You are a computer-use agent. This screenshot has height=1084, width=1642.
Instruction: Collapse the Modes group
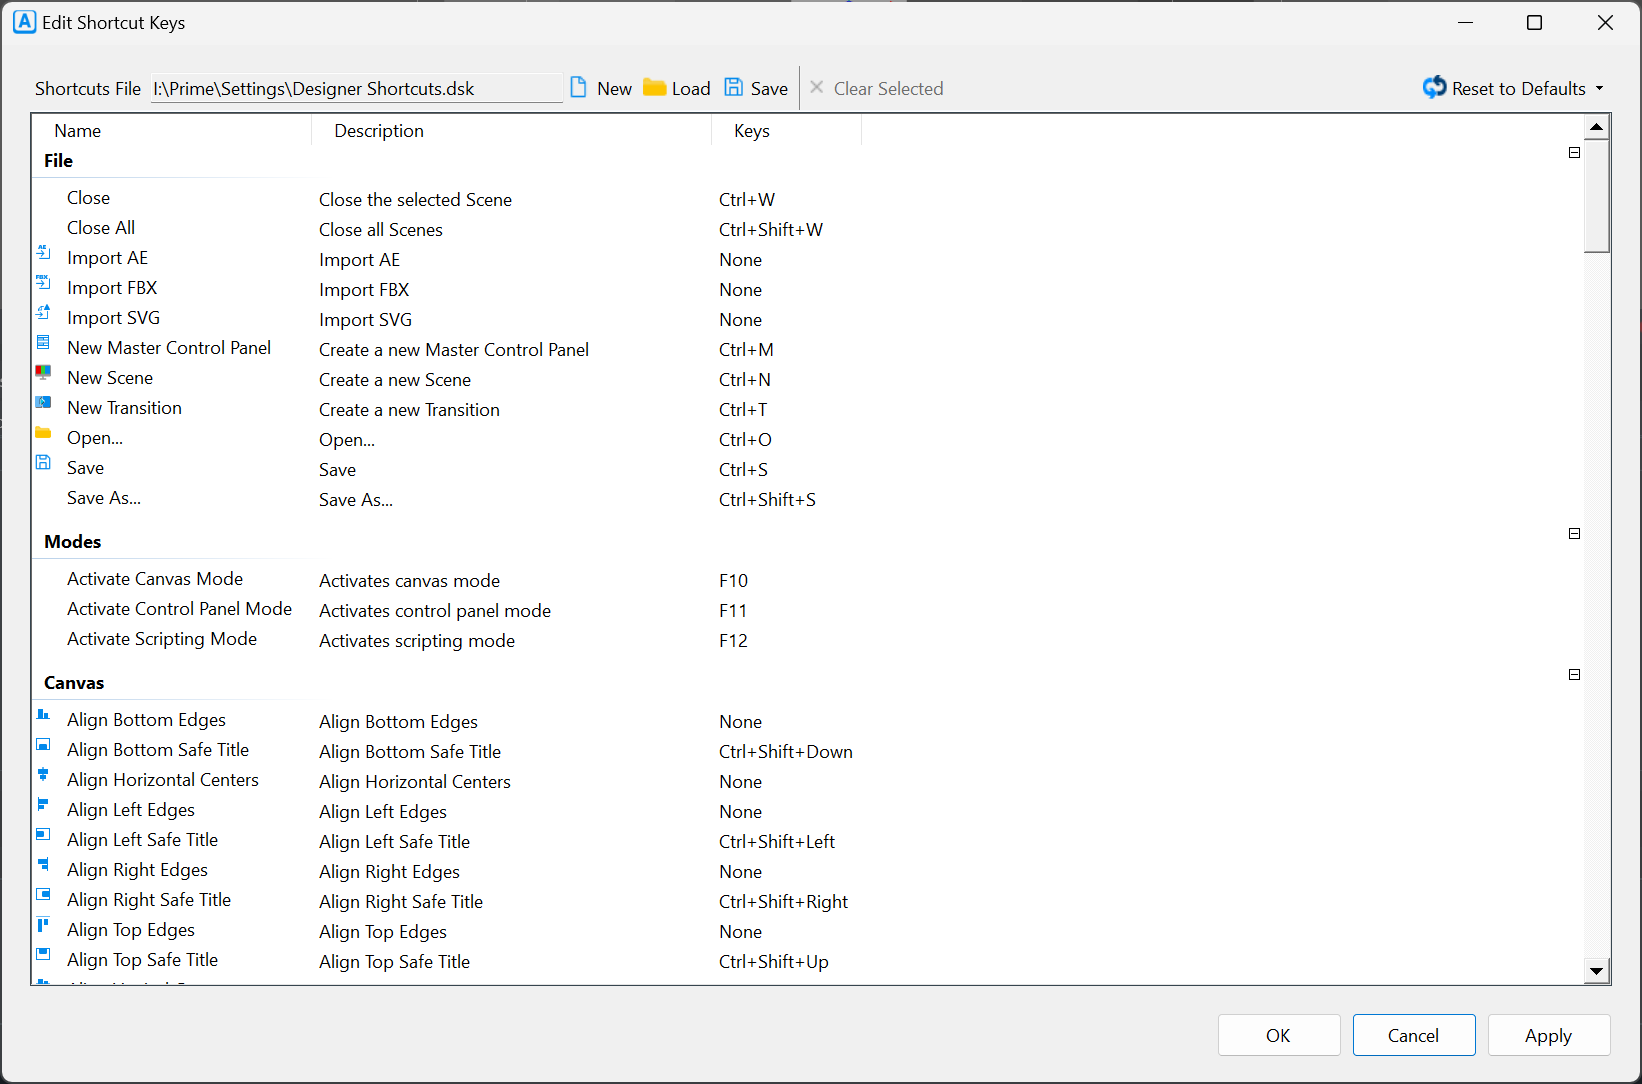point(1574,534)
